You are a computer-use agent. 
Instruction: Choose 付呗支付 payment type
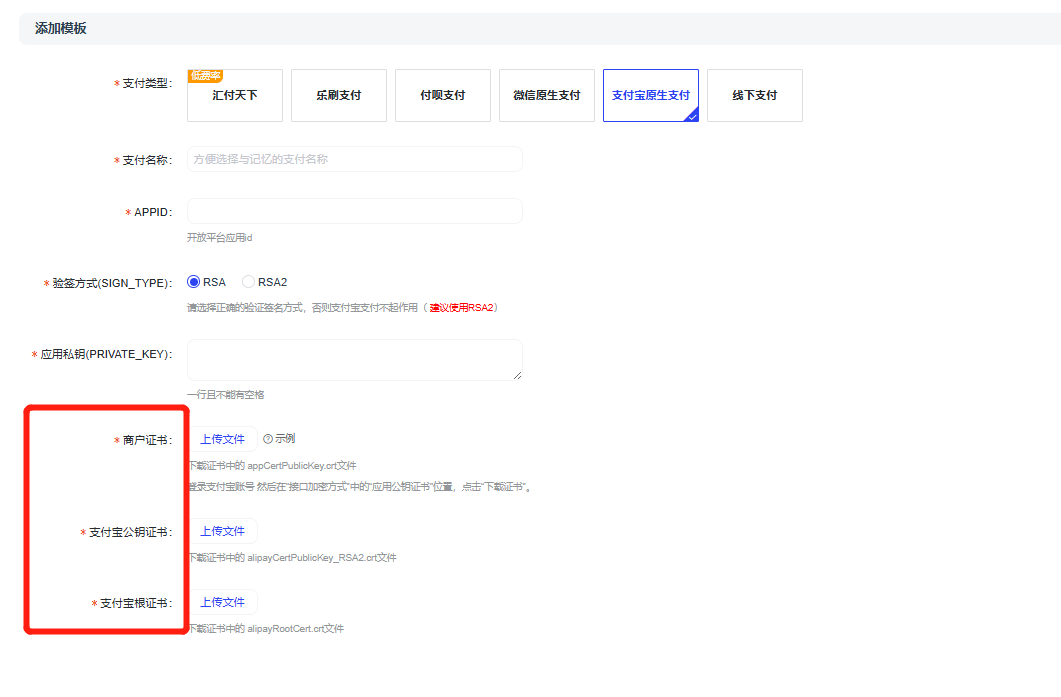click(443, 96)
